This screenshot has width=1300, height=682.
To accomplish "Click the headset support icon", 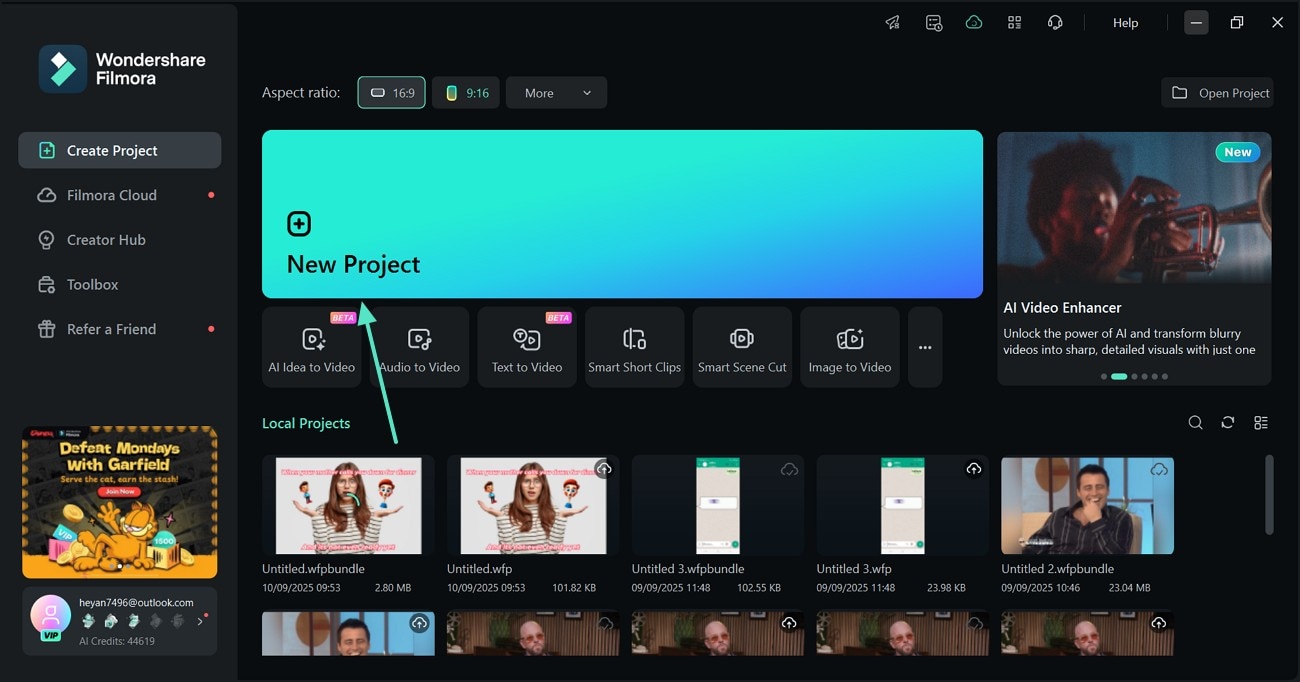I will [1055, 22].
